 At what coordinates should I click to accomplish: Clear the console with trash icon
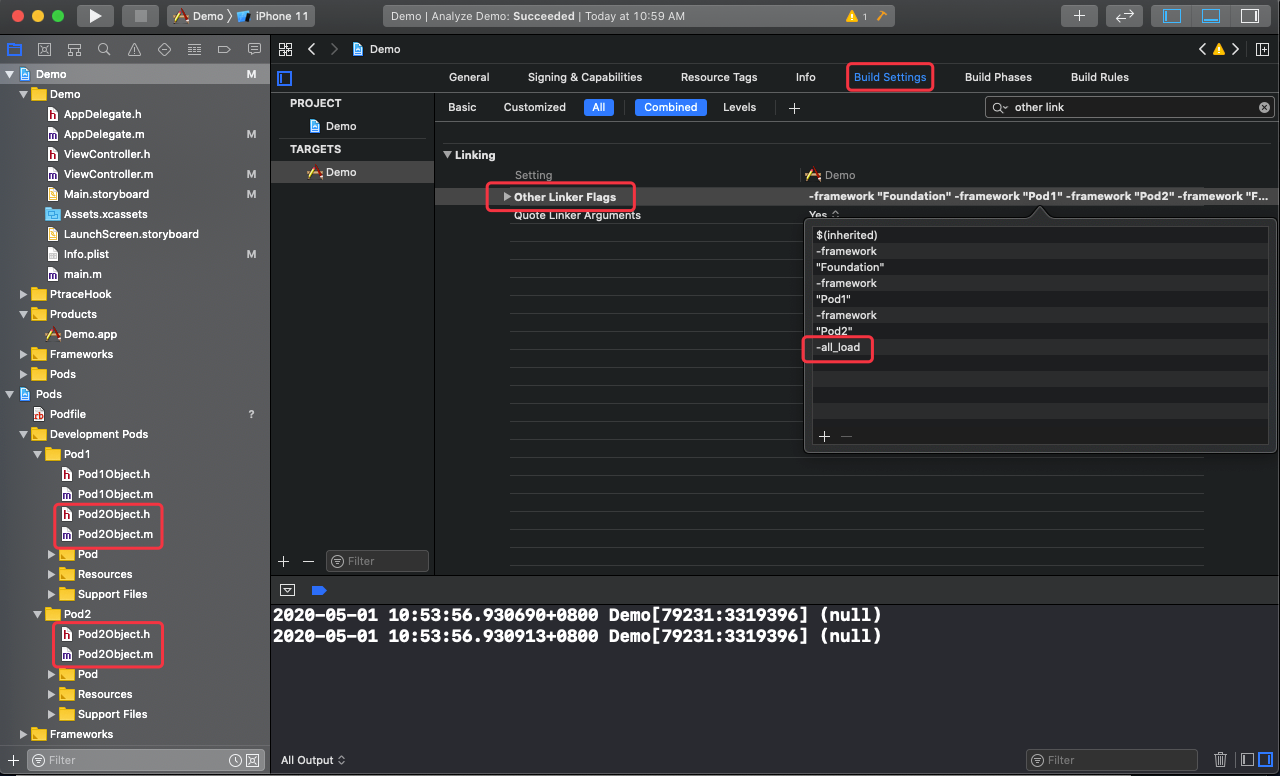click(1220, 760)
